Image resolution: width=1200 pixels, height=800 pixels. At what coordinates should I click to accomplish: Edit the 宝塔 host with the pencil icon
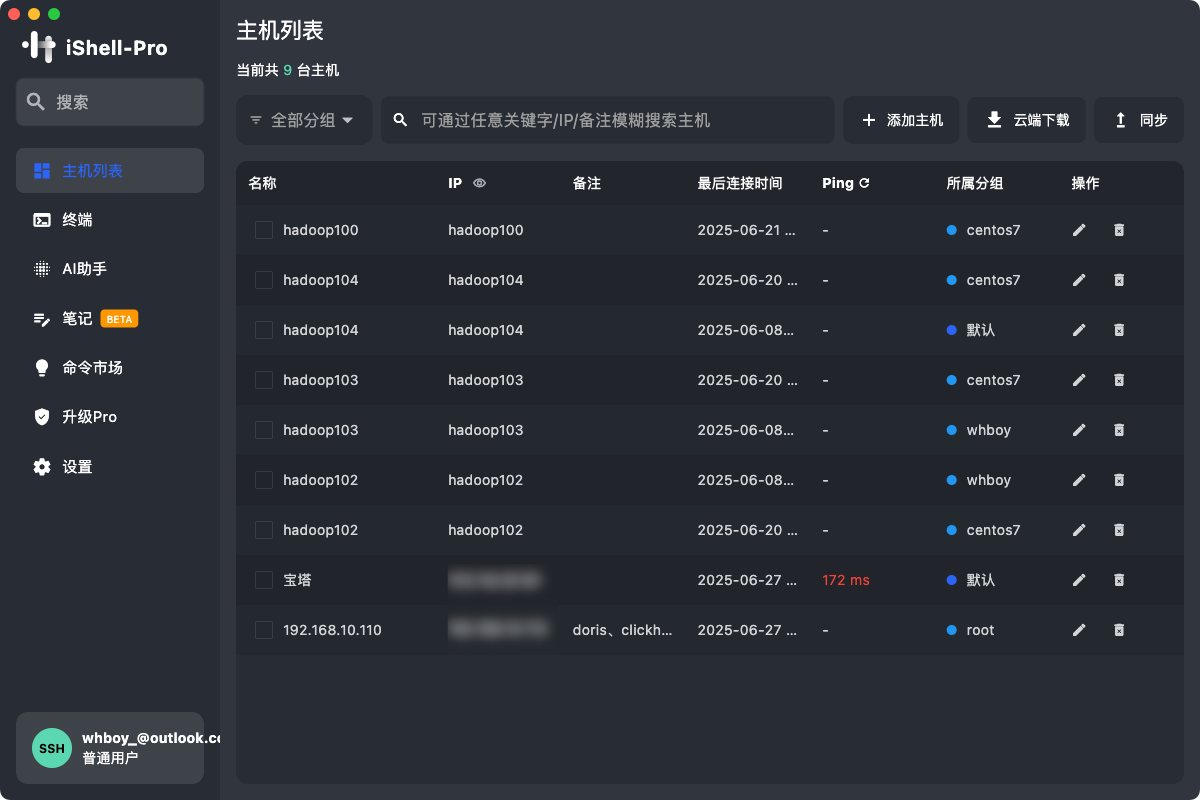[1079, 580]
